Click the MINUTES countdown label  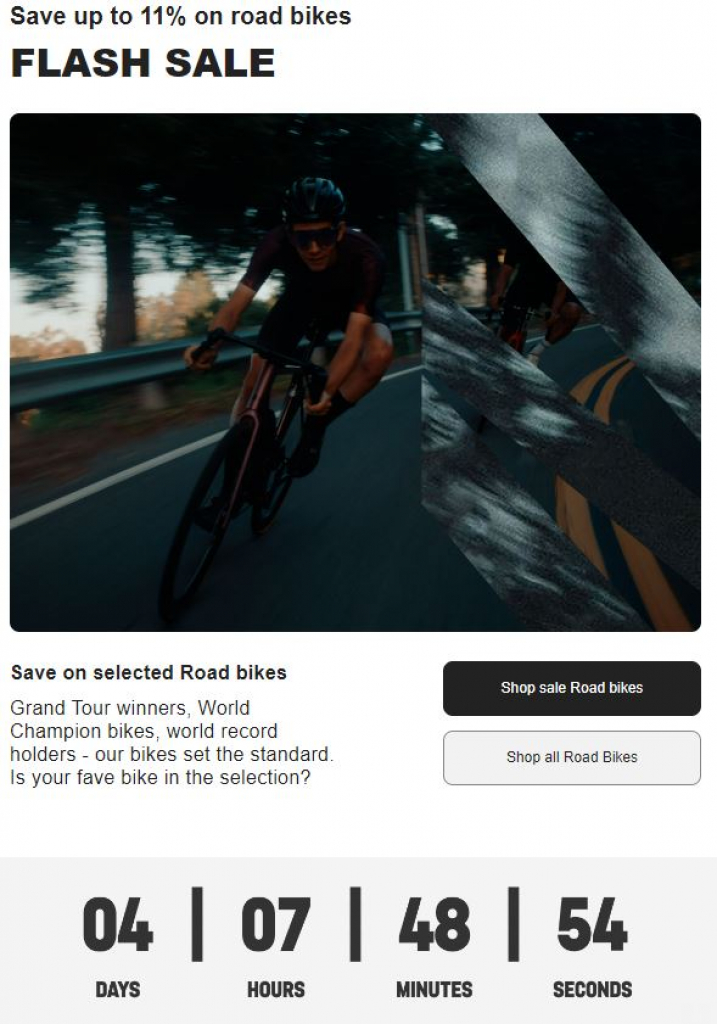tap(434, 989)
